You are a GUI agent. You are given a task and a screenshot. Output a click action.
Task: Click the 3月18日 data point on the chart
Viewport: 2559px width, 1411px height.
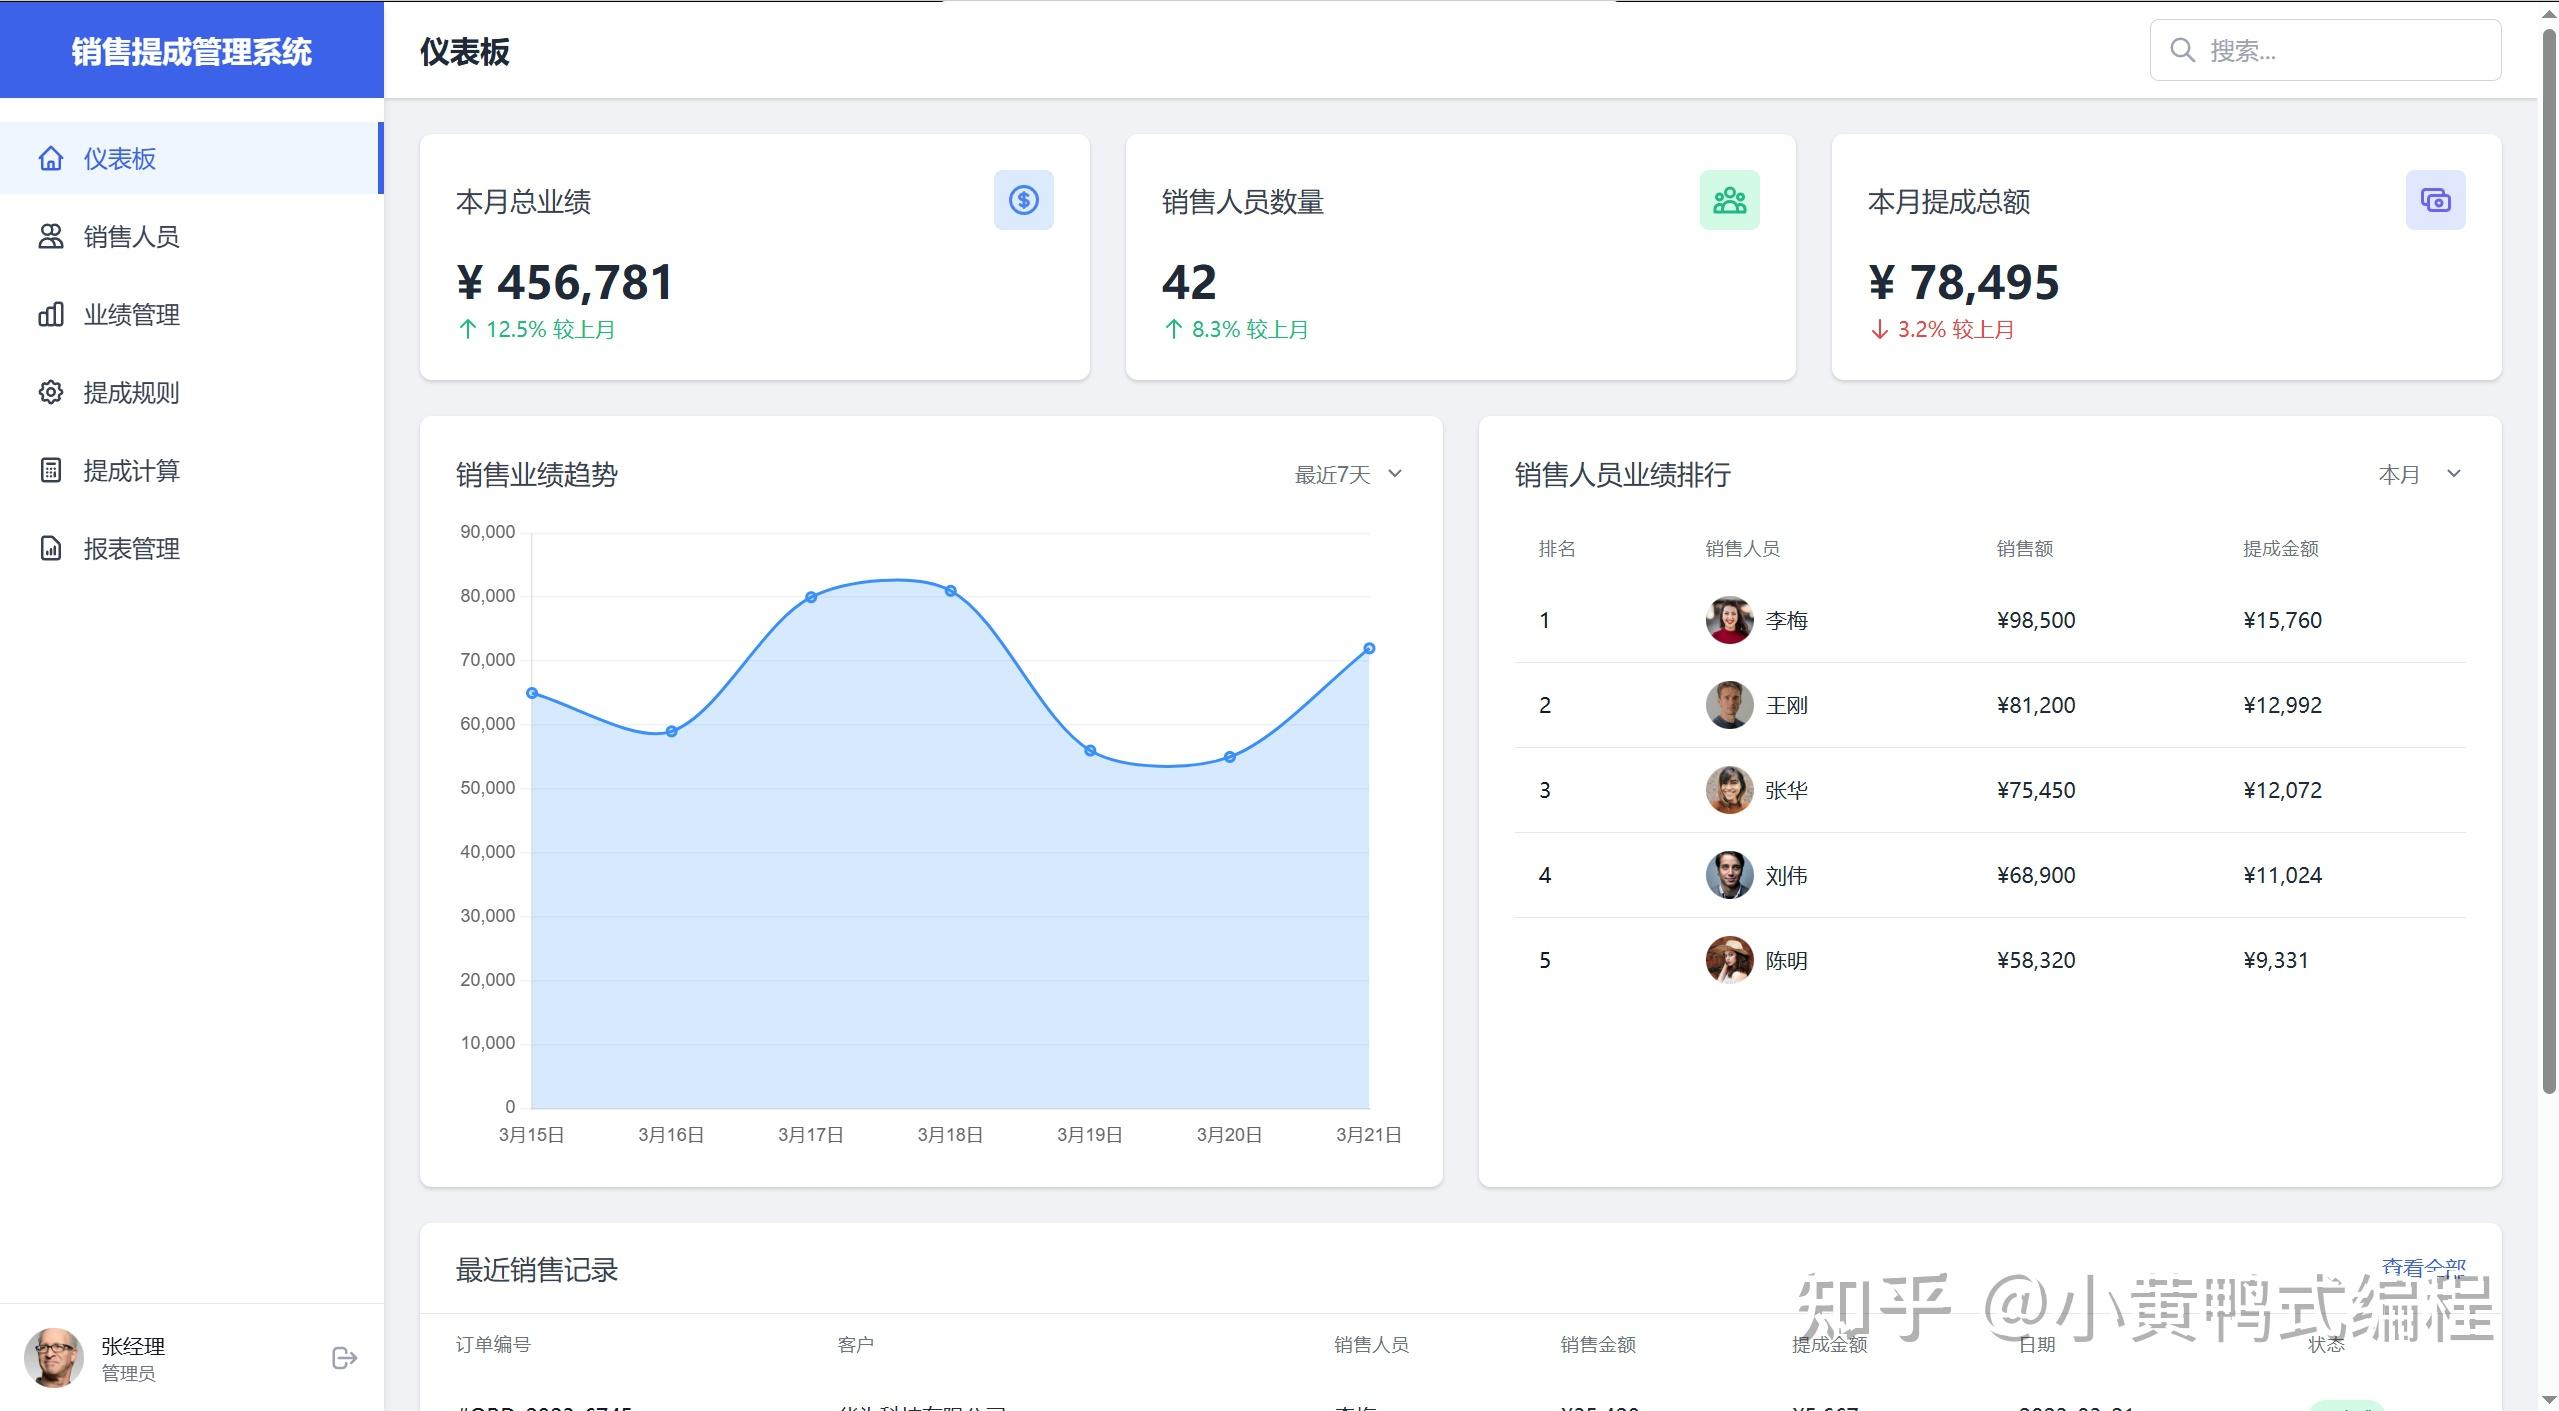(950, 591)
